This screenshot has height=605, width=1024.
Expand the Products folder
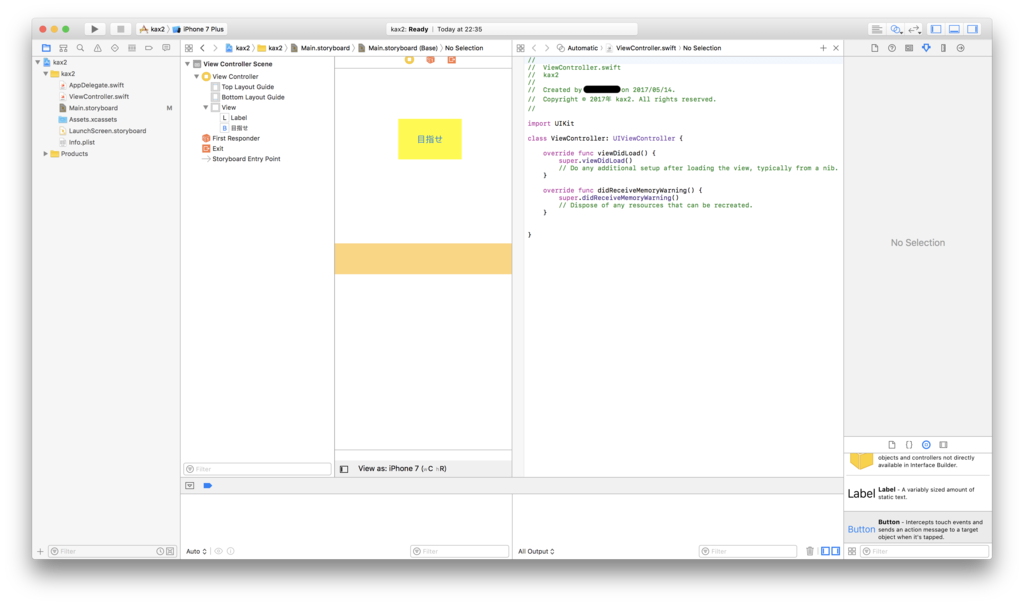[46, 154]
